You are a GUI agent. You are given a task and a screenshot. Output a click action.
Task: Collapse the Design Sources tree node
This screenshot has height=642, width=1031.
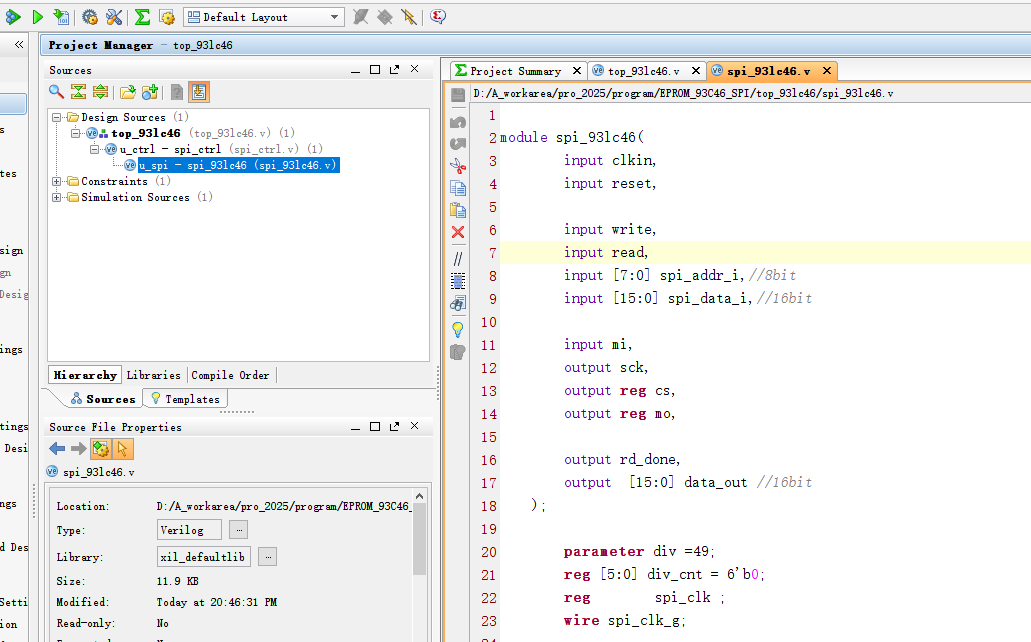tap(57, 117)
